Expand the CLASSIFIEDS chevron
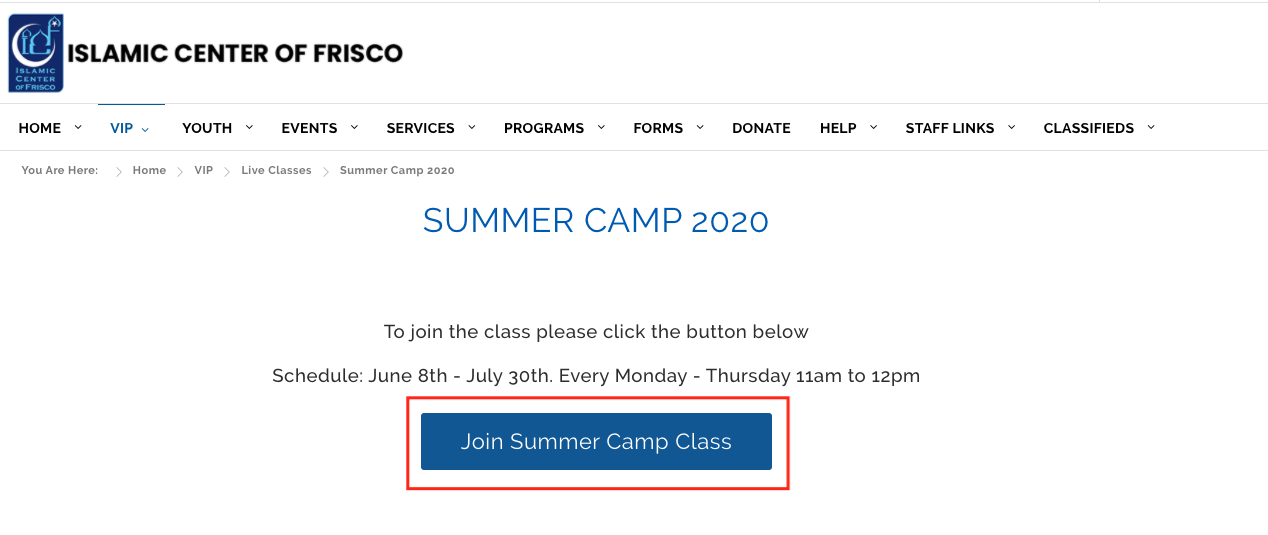Viewport: 1268px width, 535px height. click(1151, 127)
